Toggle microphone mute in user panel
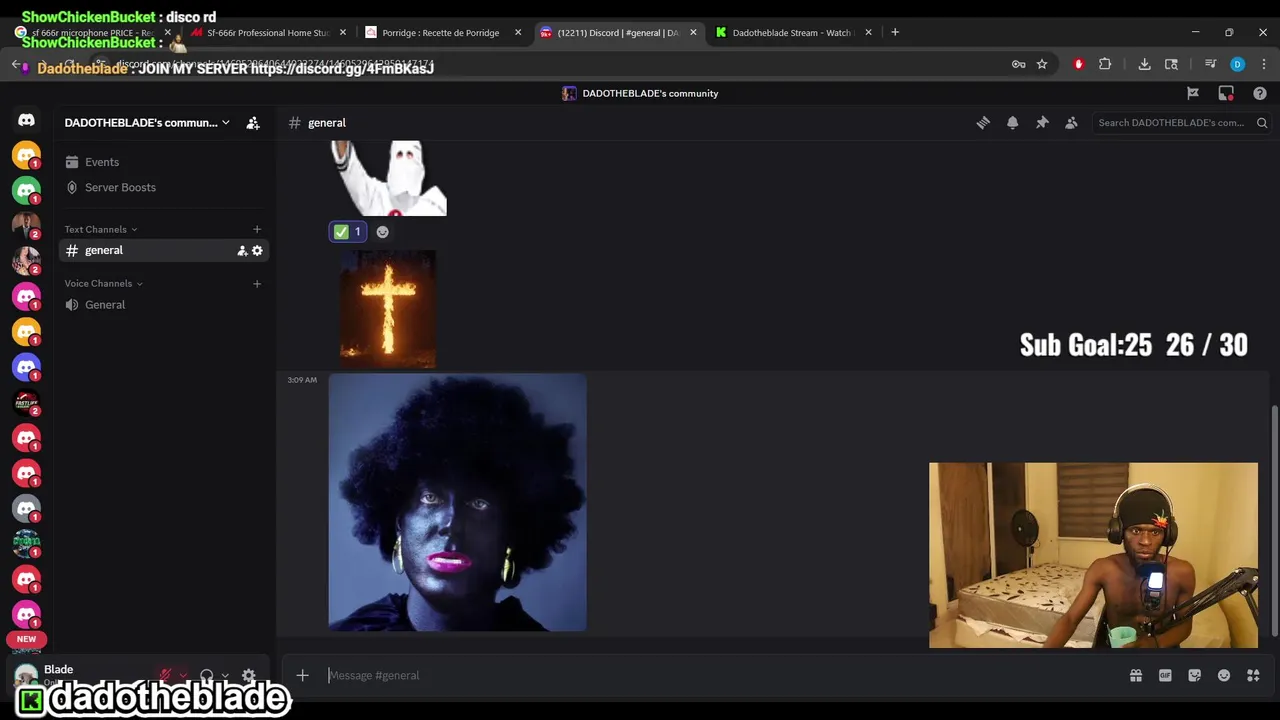 point(166,676)
